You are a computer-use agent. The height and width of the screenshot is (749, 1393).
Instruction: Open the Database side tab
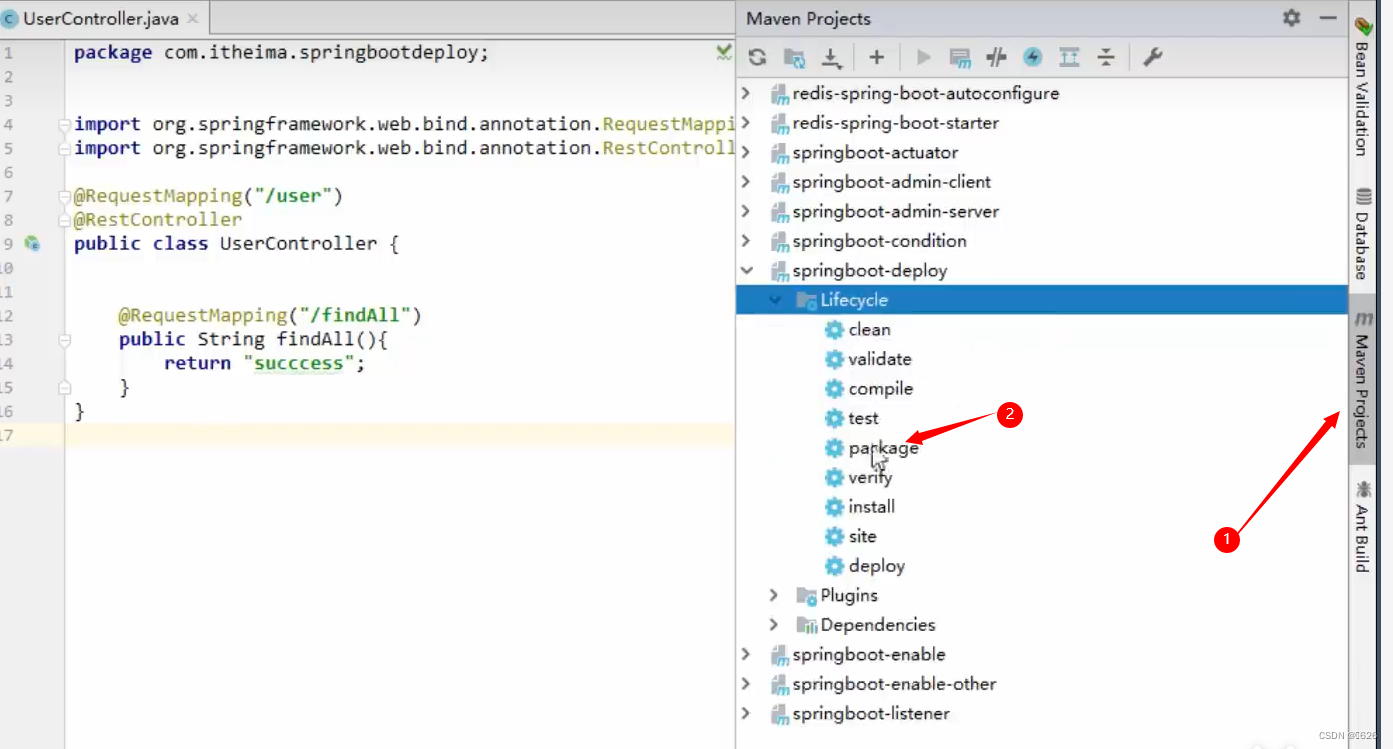tap(1362, 232)
